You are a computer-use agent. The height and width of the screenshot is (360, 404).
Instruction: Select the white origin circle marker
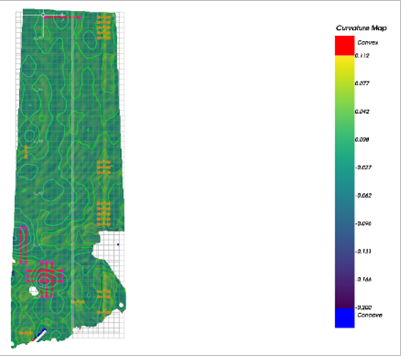point(43,15)
